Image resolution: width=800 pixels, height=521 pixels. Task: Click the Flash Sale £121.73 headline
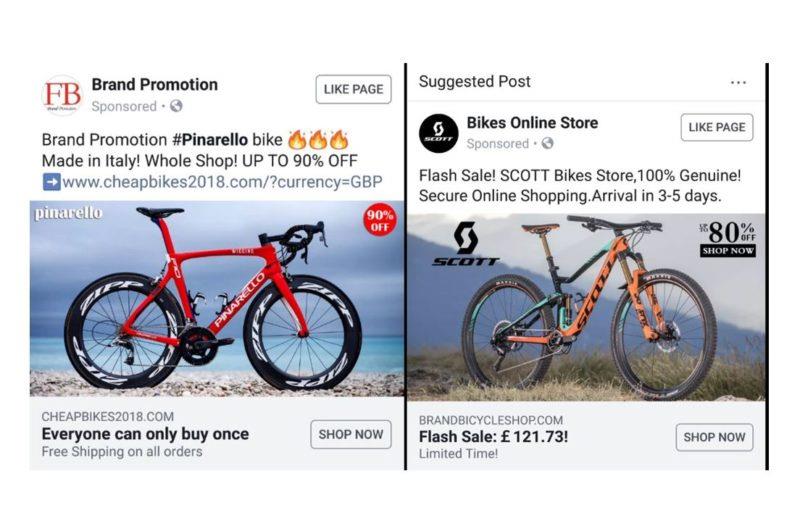click(x=493, y=436)
